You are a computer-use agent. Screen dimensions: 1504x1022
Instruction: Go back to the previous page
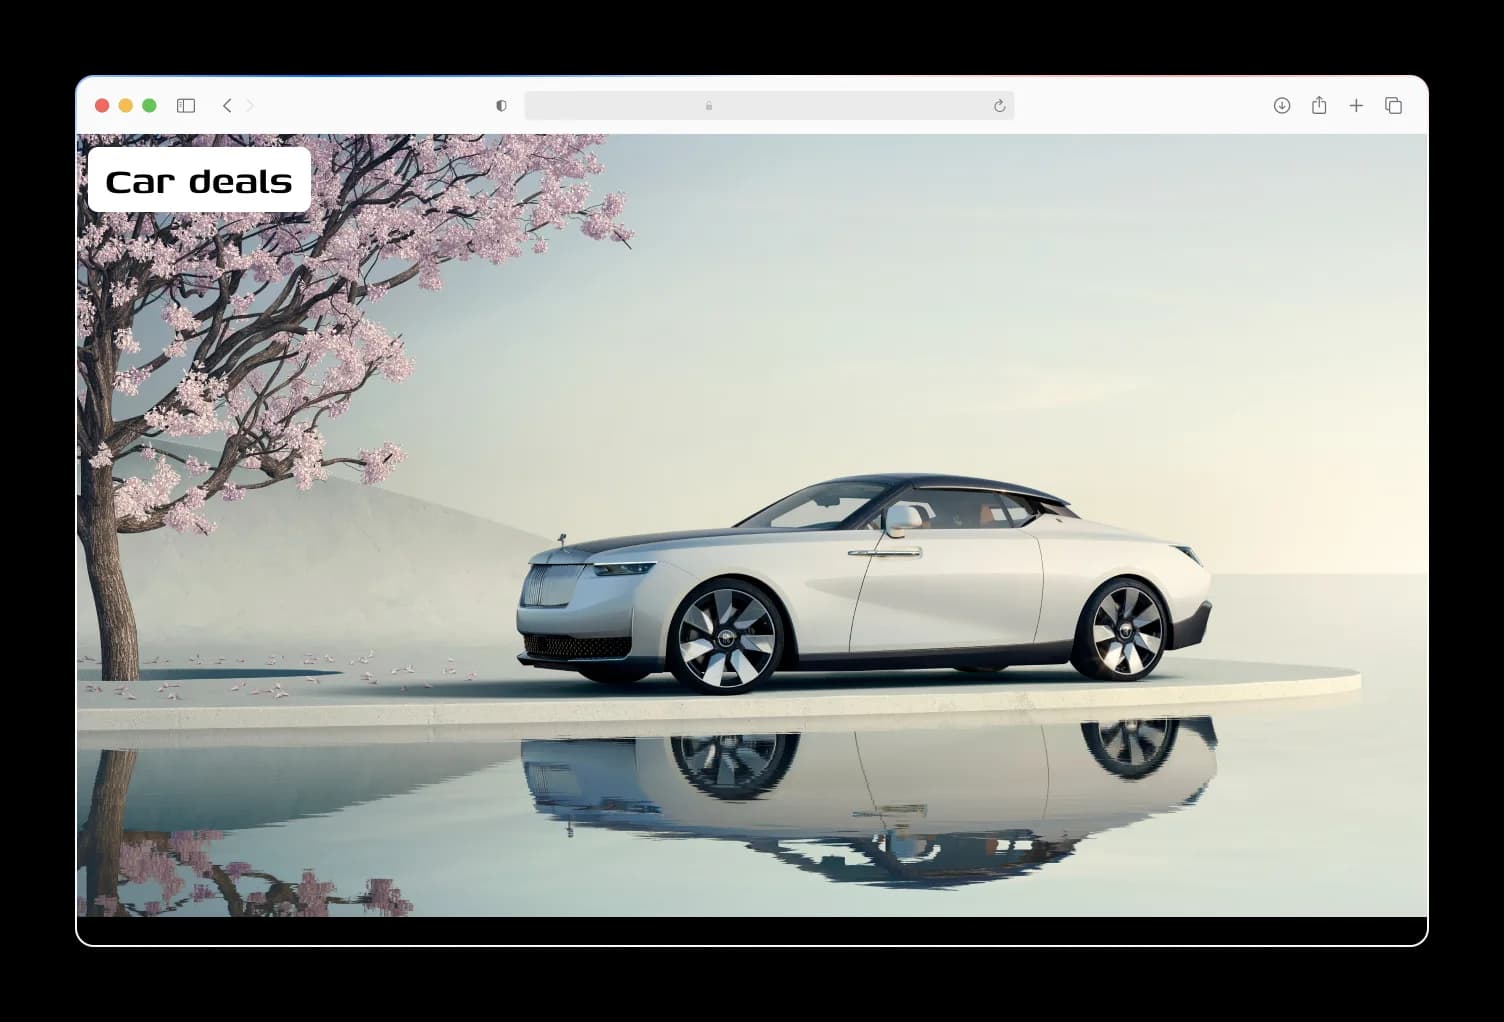tap(227, 106)
